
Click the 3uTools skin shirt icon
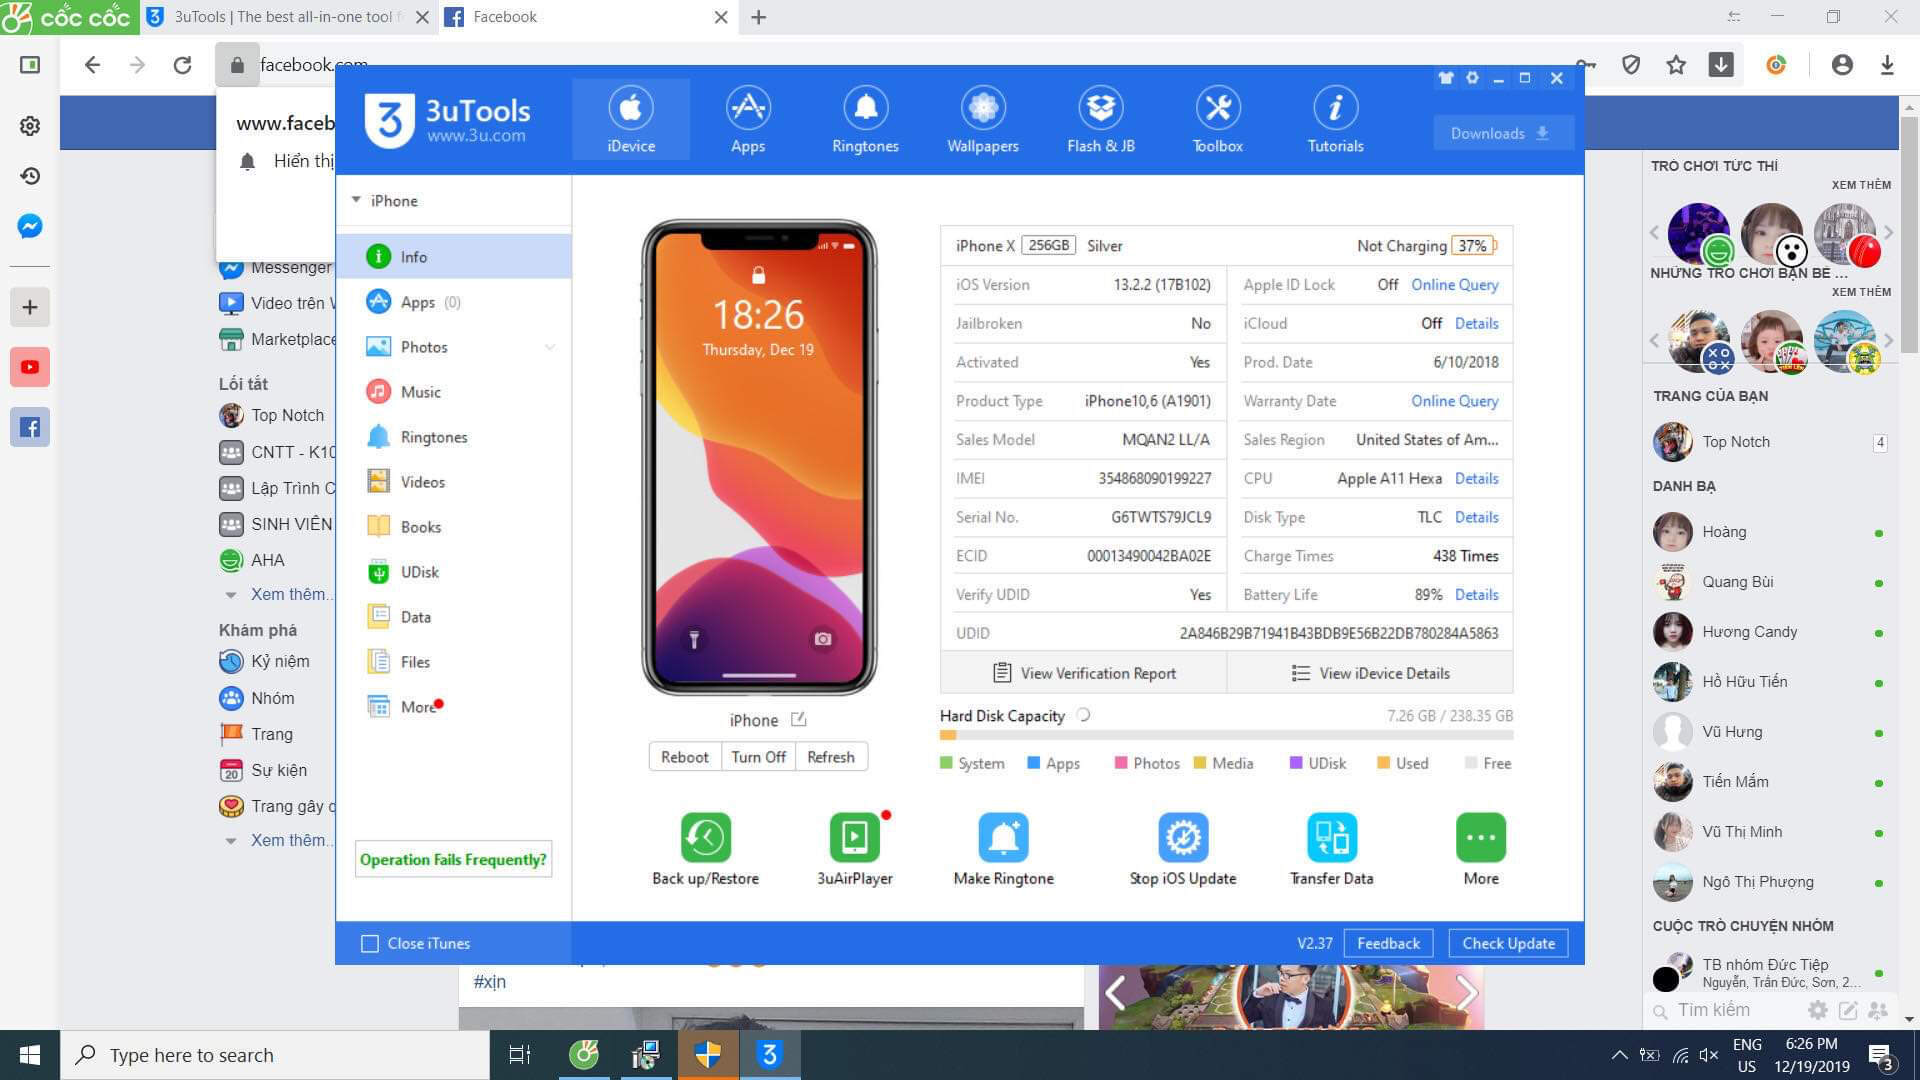coord(1445,78)
